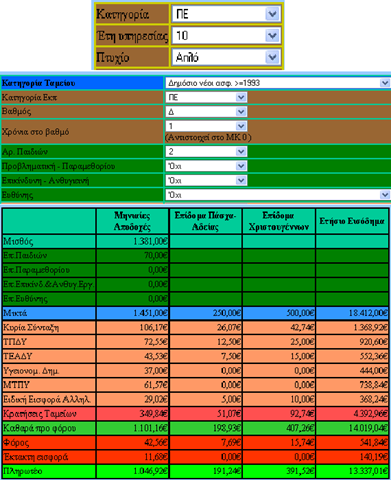Expand the Ευθύνης dropdown
Viewport: 391px width, 480px height.
click(x=277, y=195)
